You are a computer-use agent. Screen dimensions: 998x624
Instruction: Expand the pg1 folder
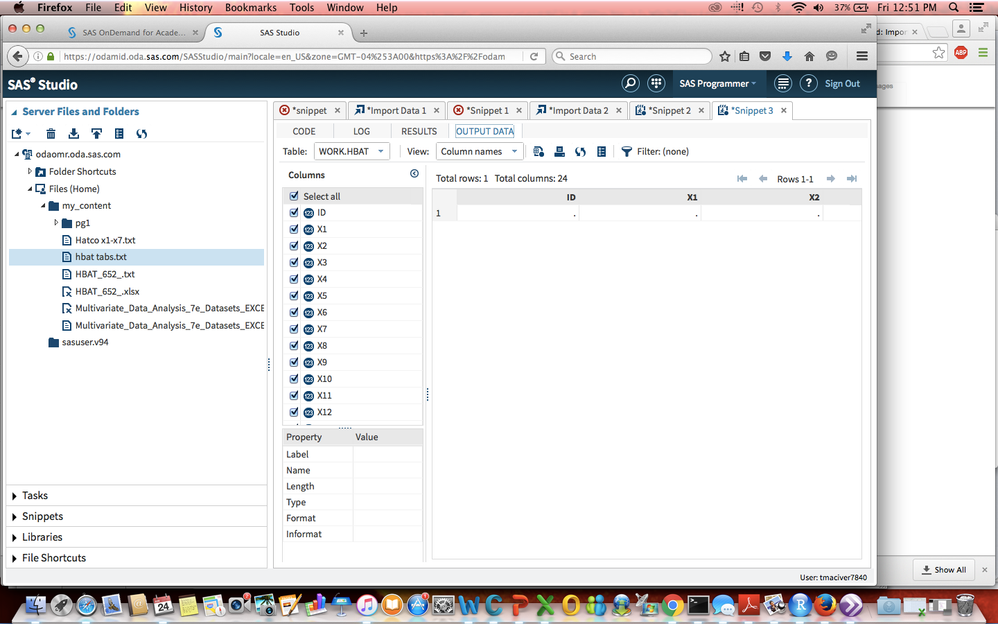pyautogui.click(x=56, y=223)
